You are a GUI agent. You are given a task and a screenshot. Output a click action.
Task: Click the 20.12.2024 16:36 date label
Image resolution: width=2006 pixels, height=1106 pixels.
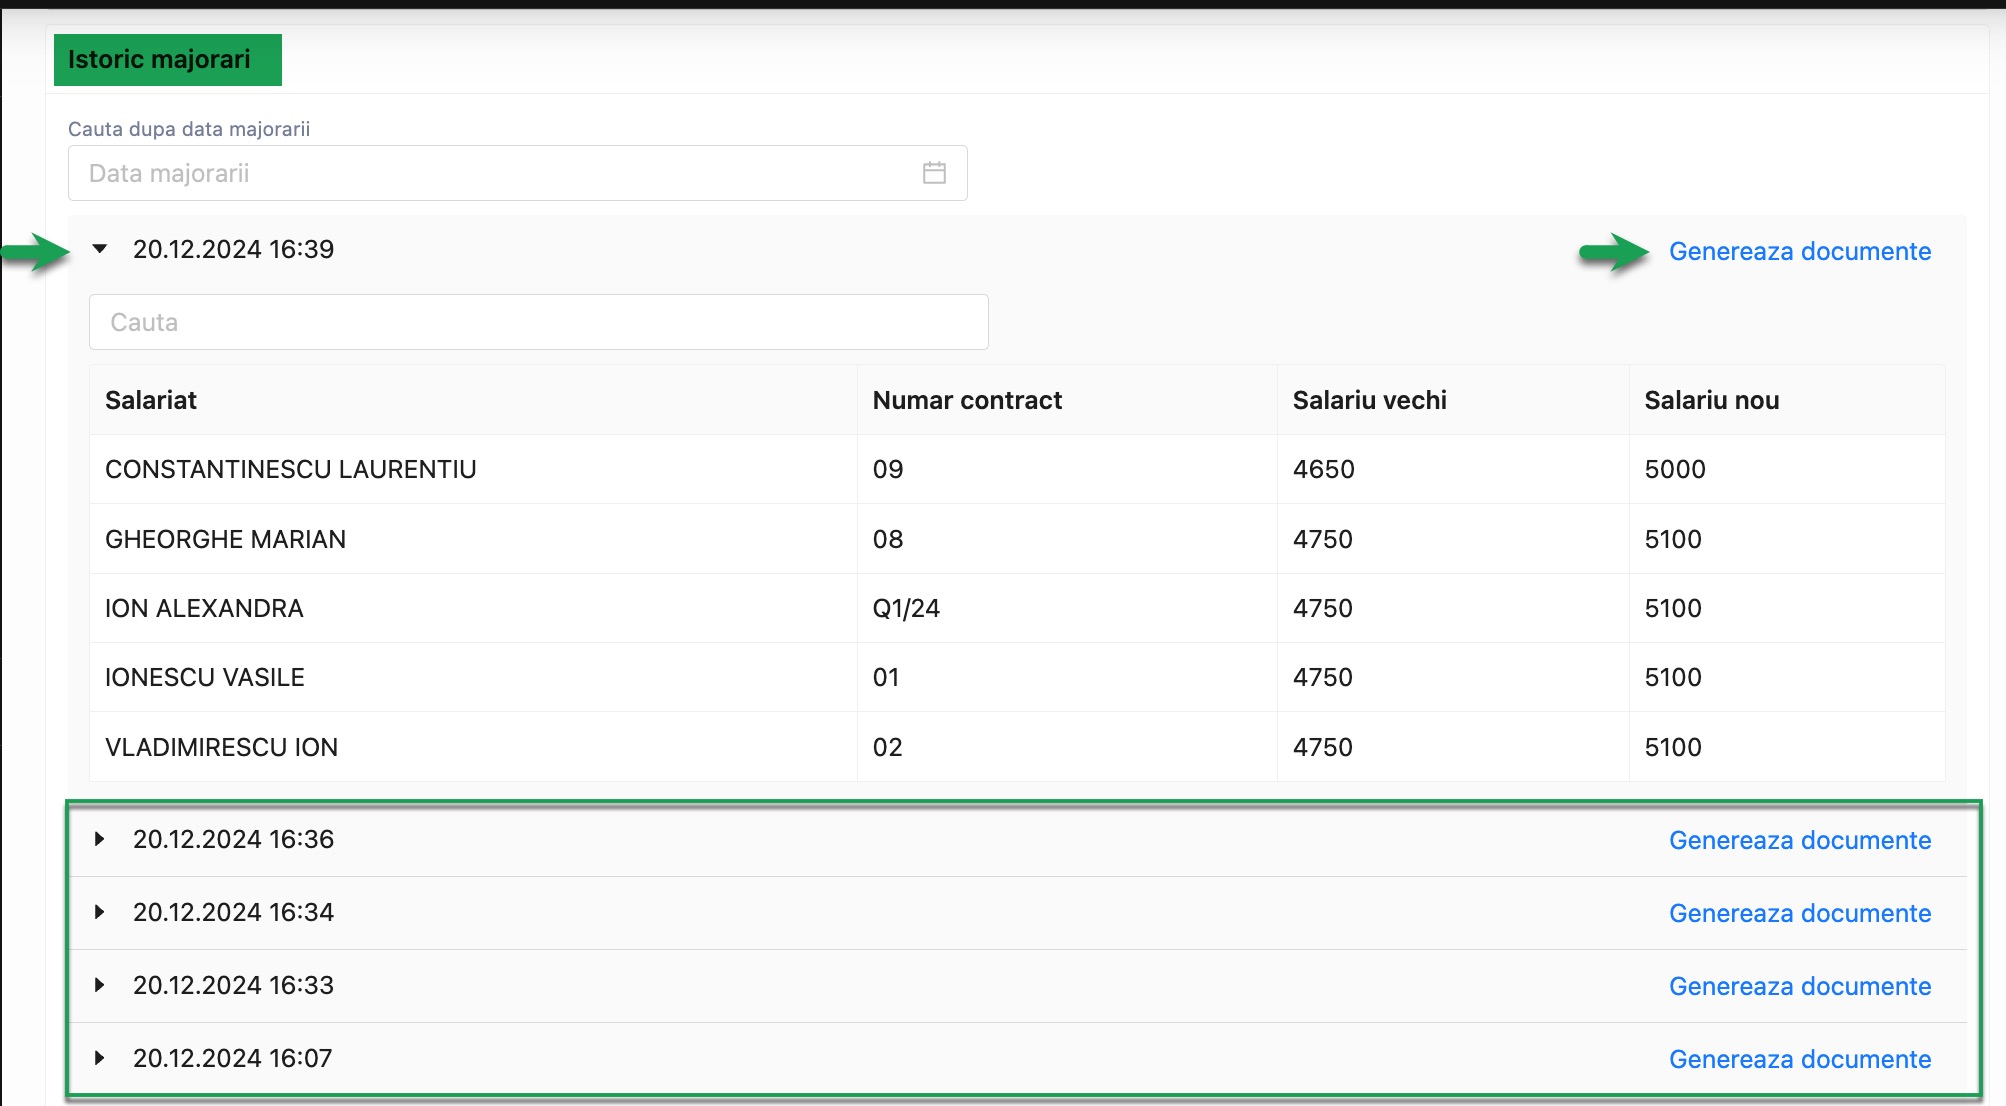(x=233, y=839)
